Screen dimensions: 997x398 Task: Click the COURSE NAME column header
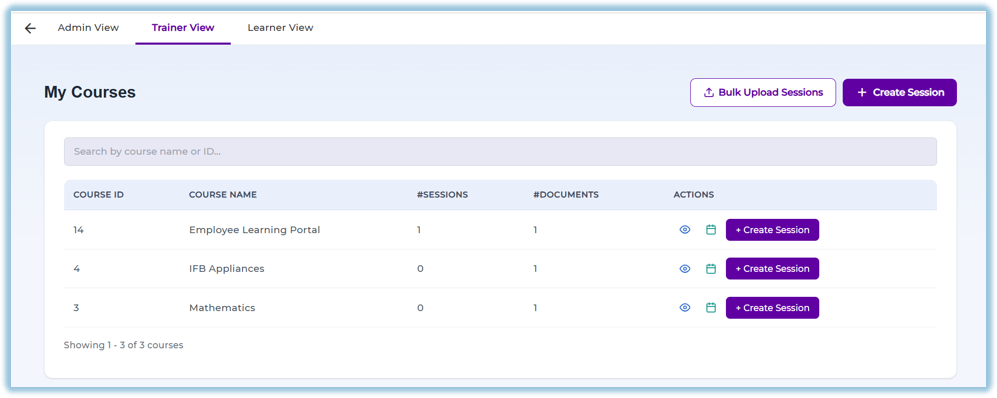[223, 195]
